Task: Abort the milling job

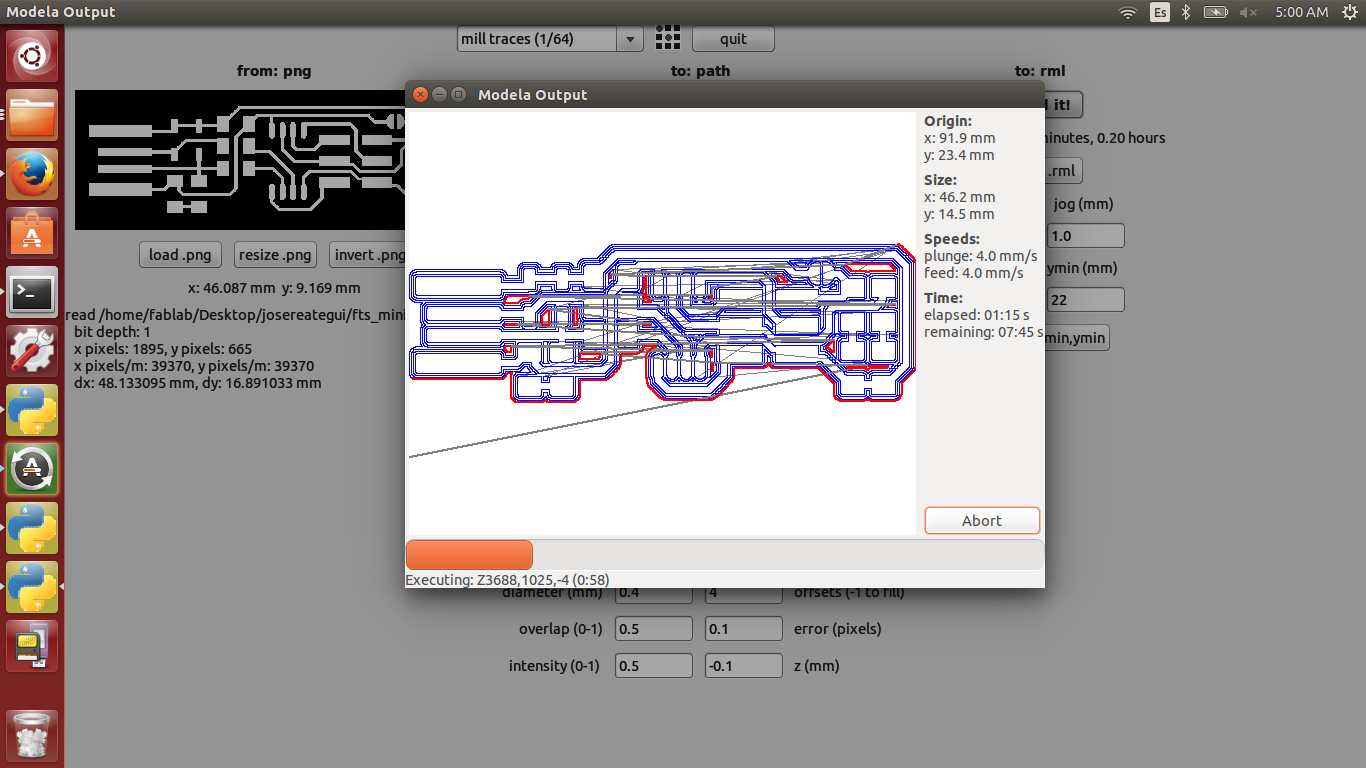Action: pyautogui.click(x=982, y=521)
